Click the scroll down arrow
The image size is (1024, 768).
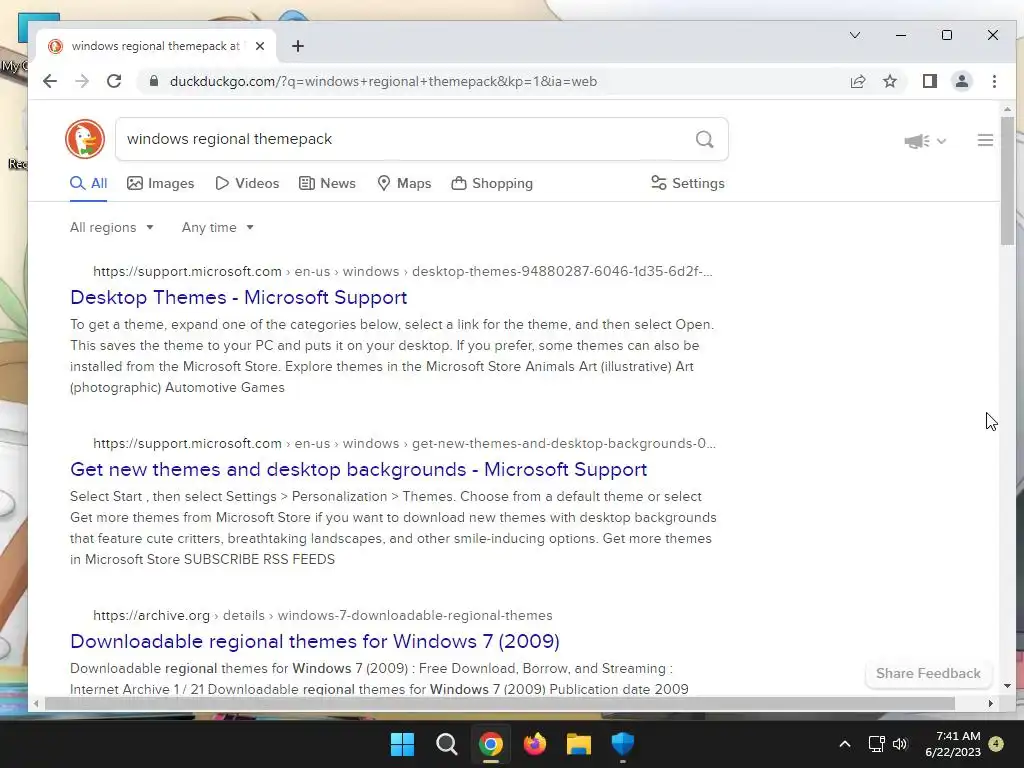[x=1007, y=686]
